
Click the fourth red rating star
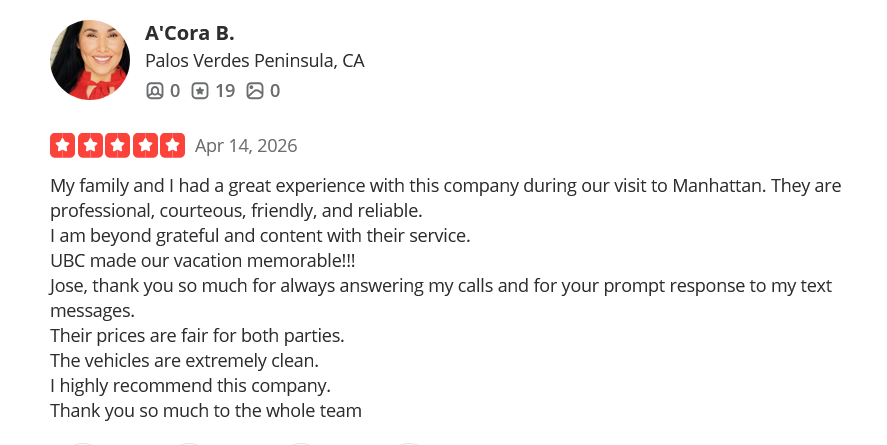tap(146, 145)
